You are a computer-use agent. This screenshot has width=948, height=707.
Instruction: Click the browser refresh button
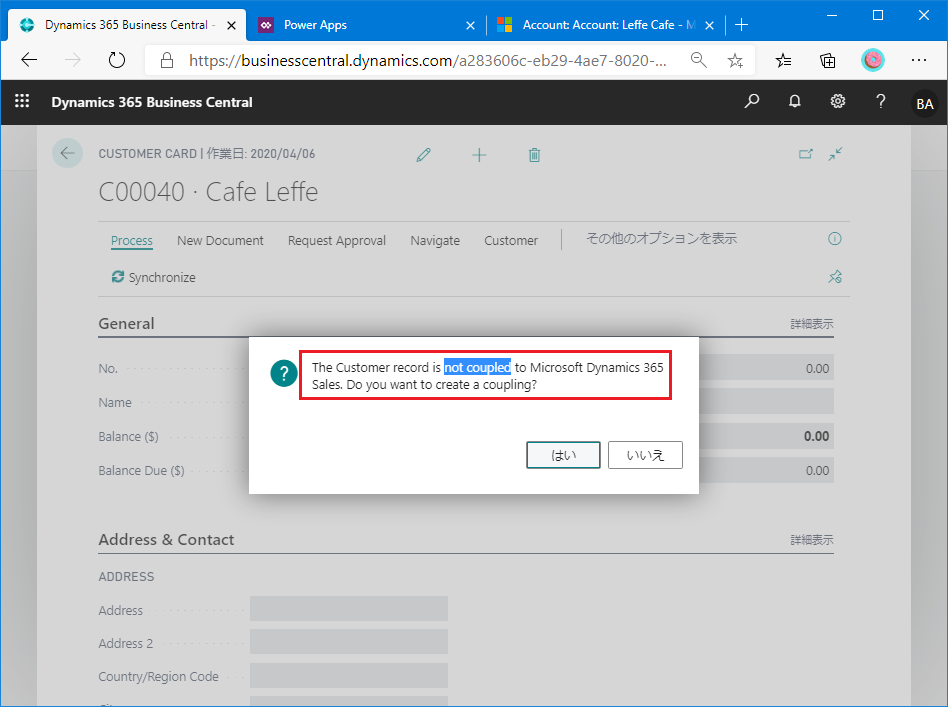(117, 60)
